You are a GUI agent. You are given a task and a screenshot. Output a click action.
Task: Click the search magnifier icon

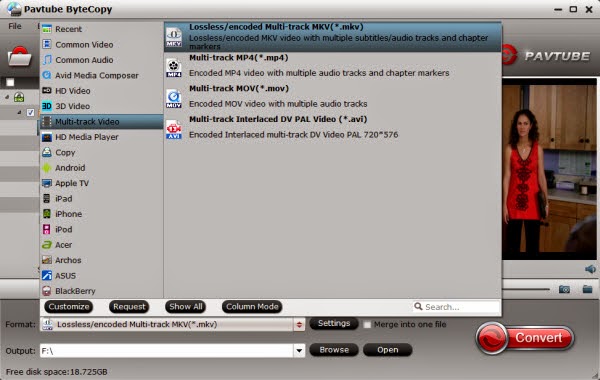(x=418, y=307)
